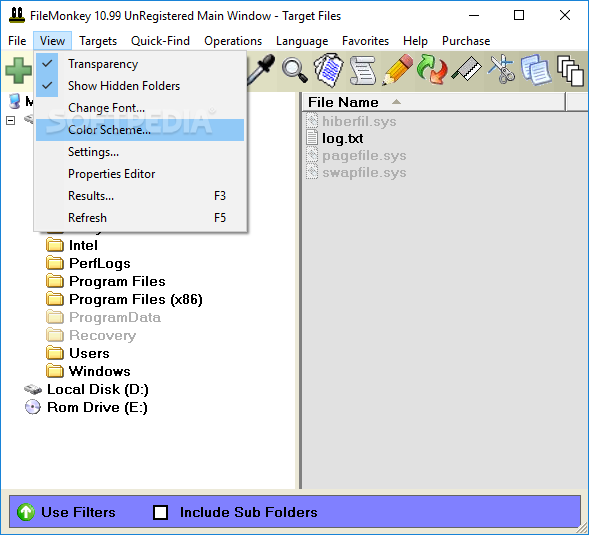Select hiberfil.sys in file list

[359, 121]
